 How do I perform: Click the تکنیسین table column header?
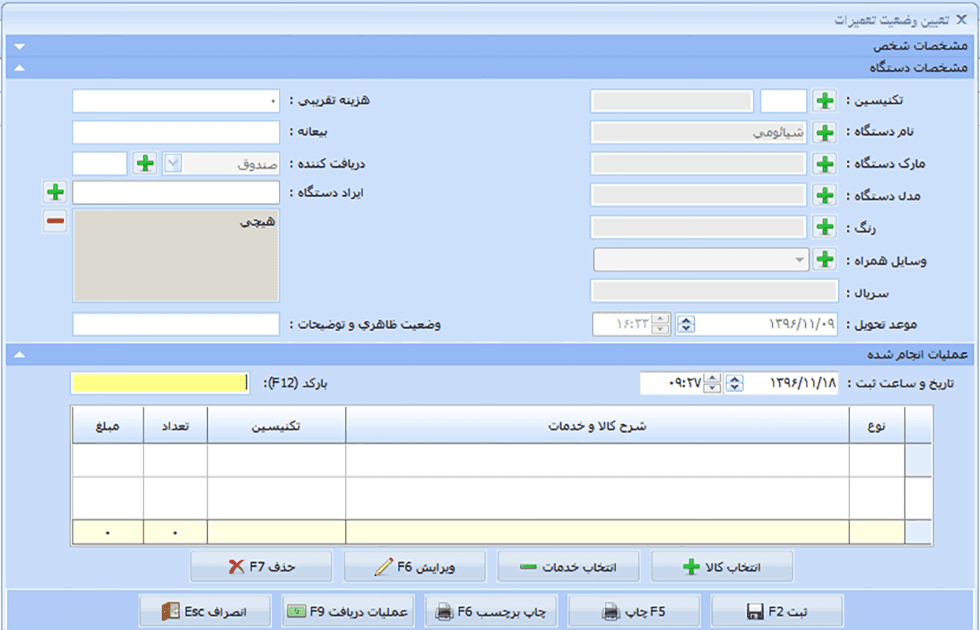pyautogui.click(x=276, y=426)
